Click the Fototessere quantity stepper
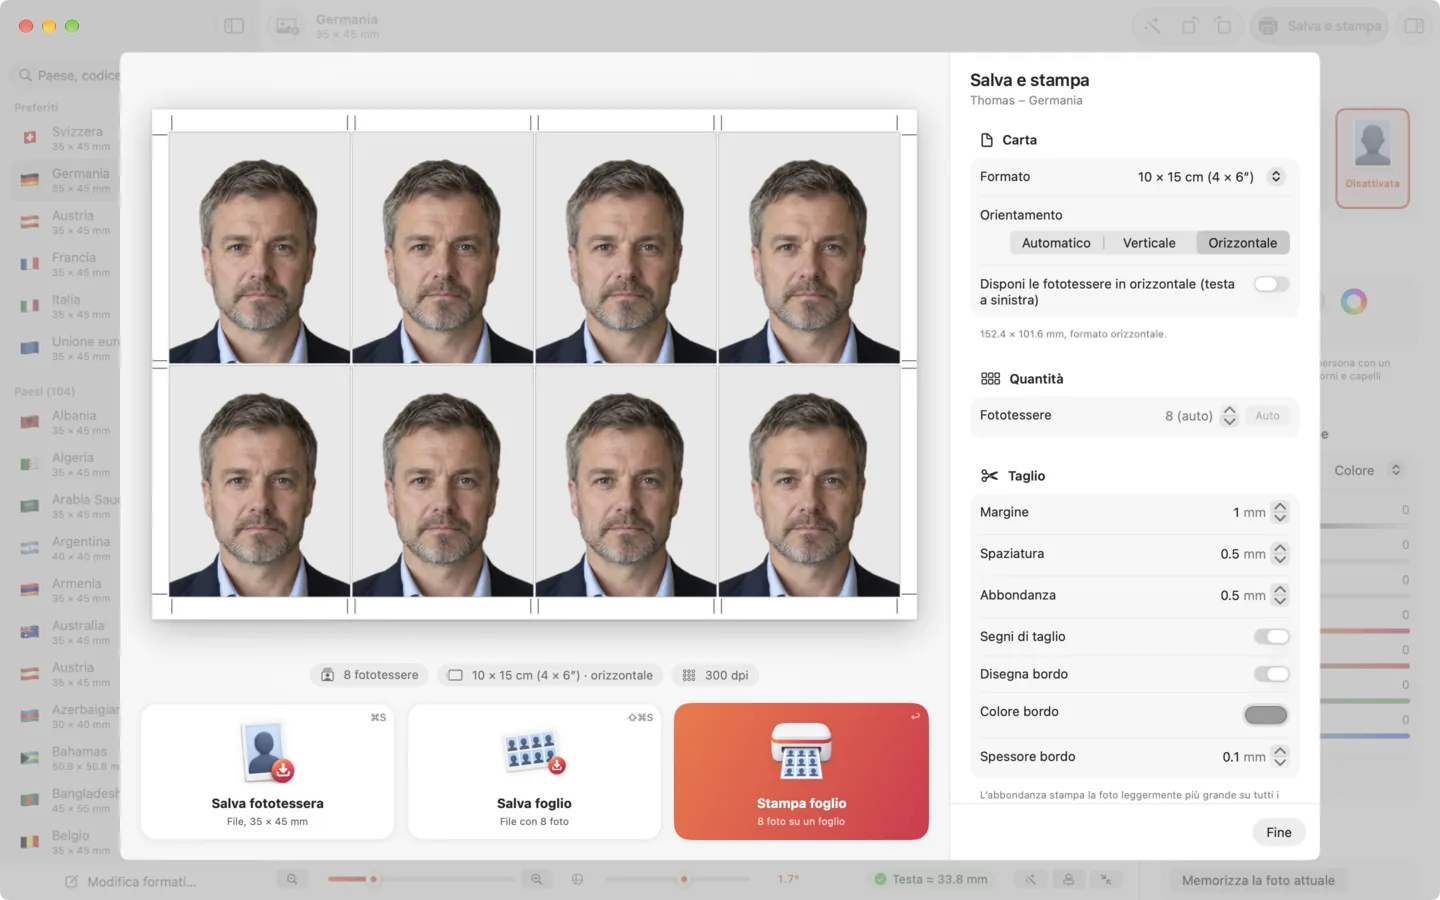This screenshot has height=900, width=1440. (1230, 416)
